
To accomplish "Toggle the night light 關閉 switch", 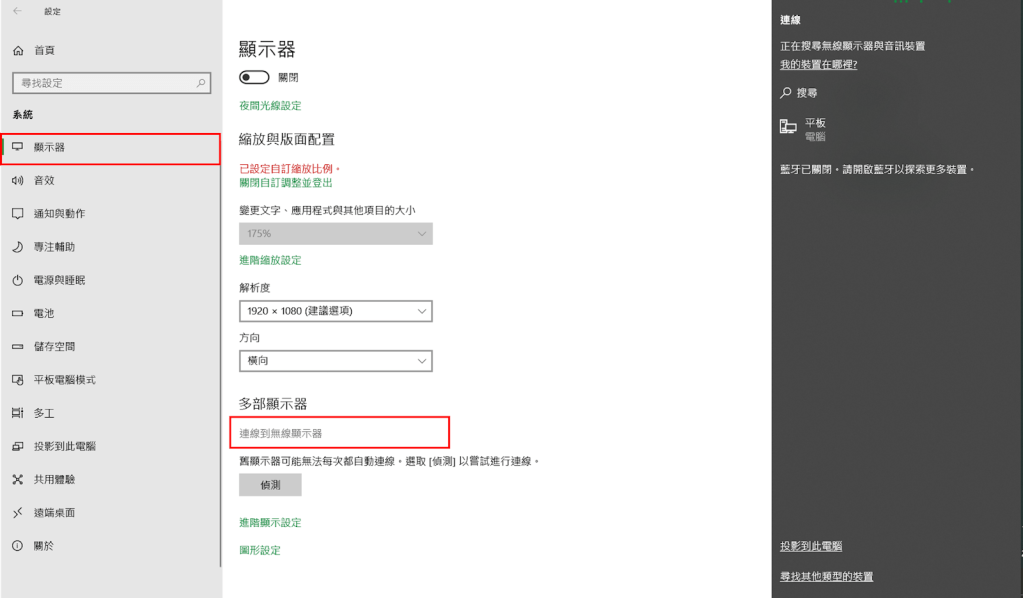I will (x=254, y=77).
